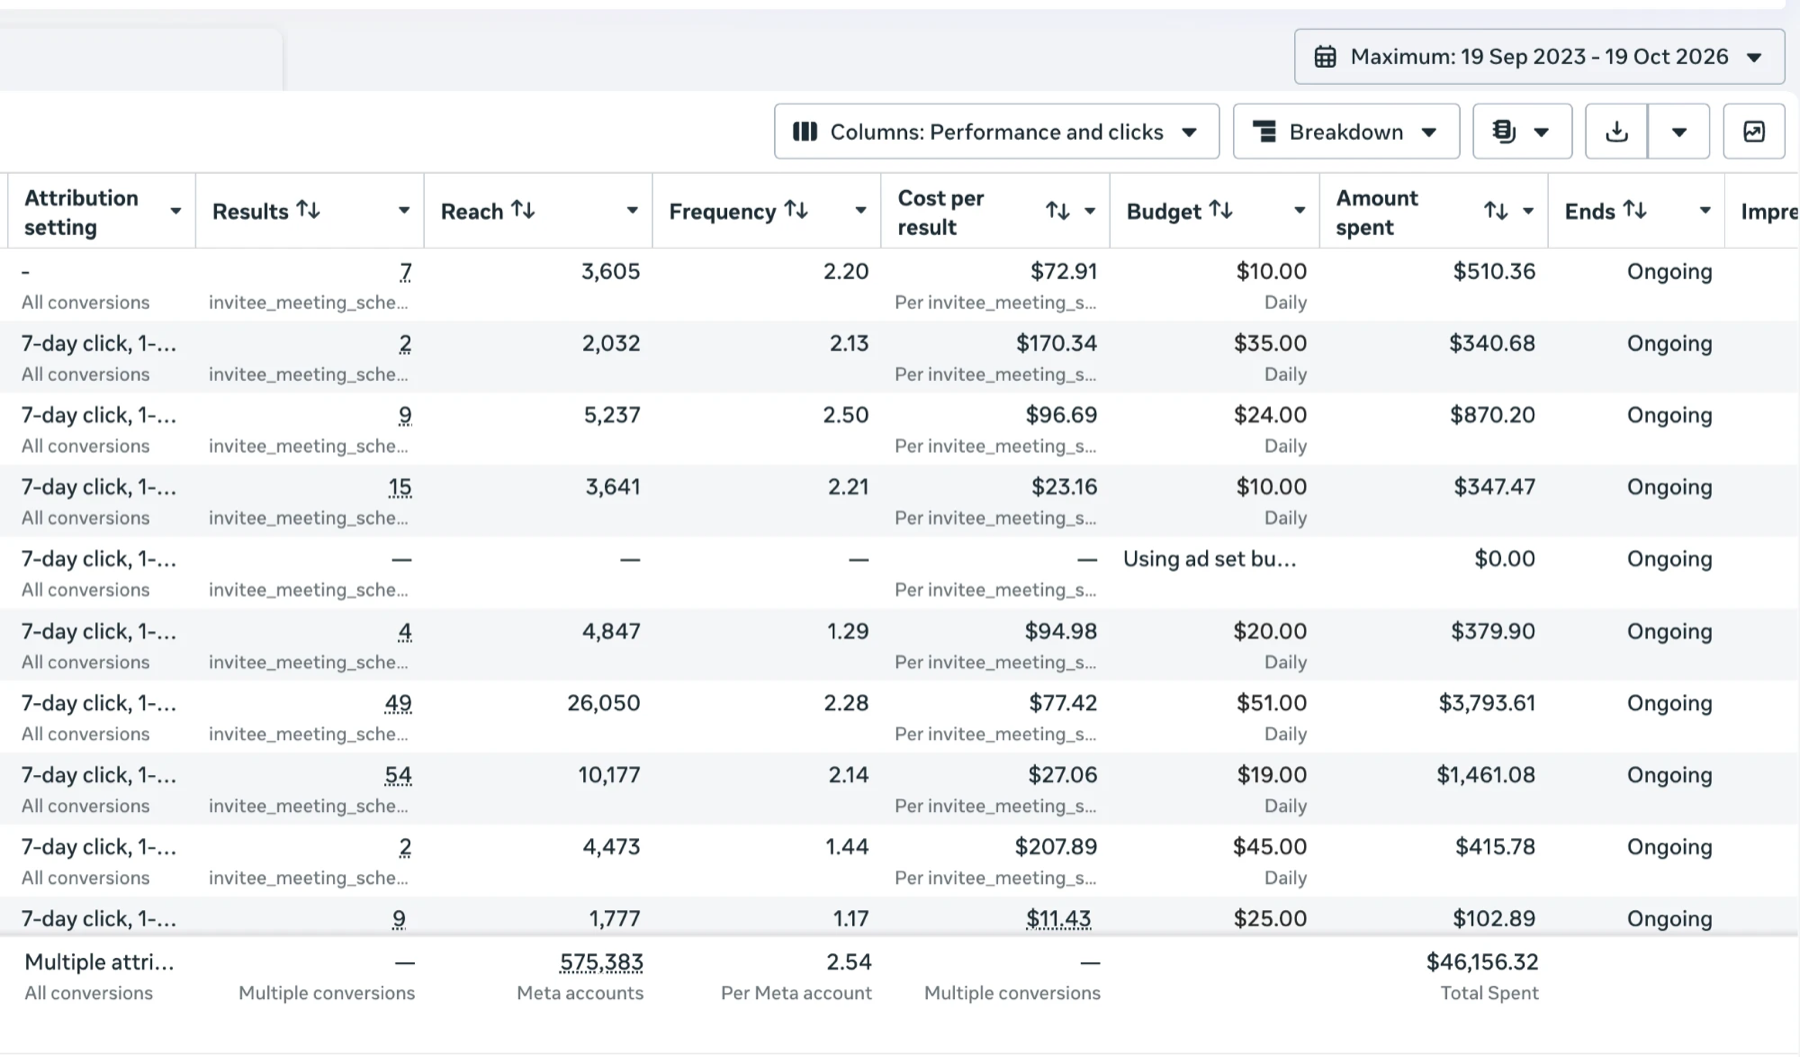Open Columns: Performance and clicks dropdown
The image size is (1800, 1057).
point(996,132)
